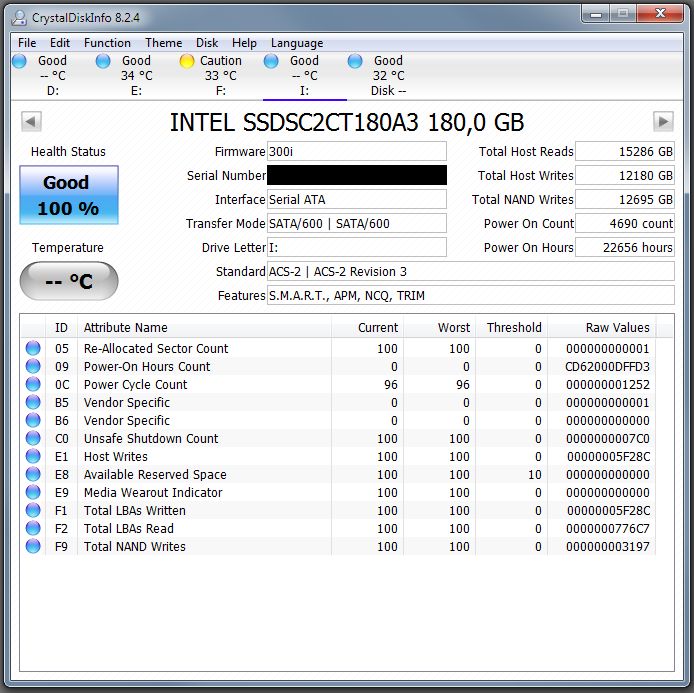
Task: Click threshold value 10 for Available Reserved Space
Action: (x=535, y=474)
